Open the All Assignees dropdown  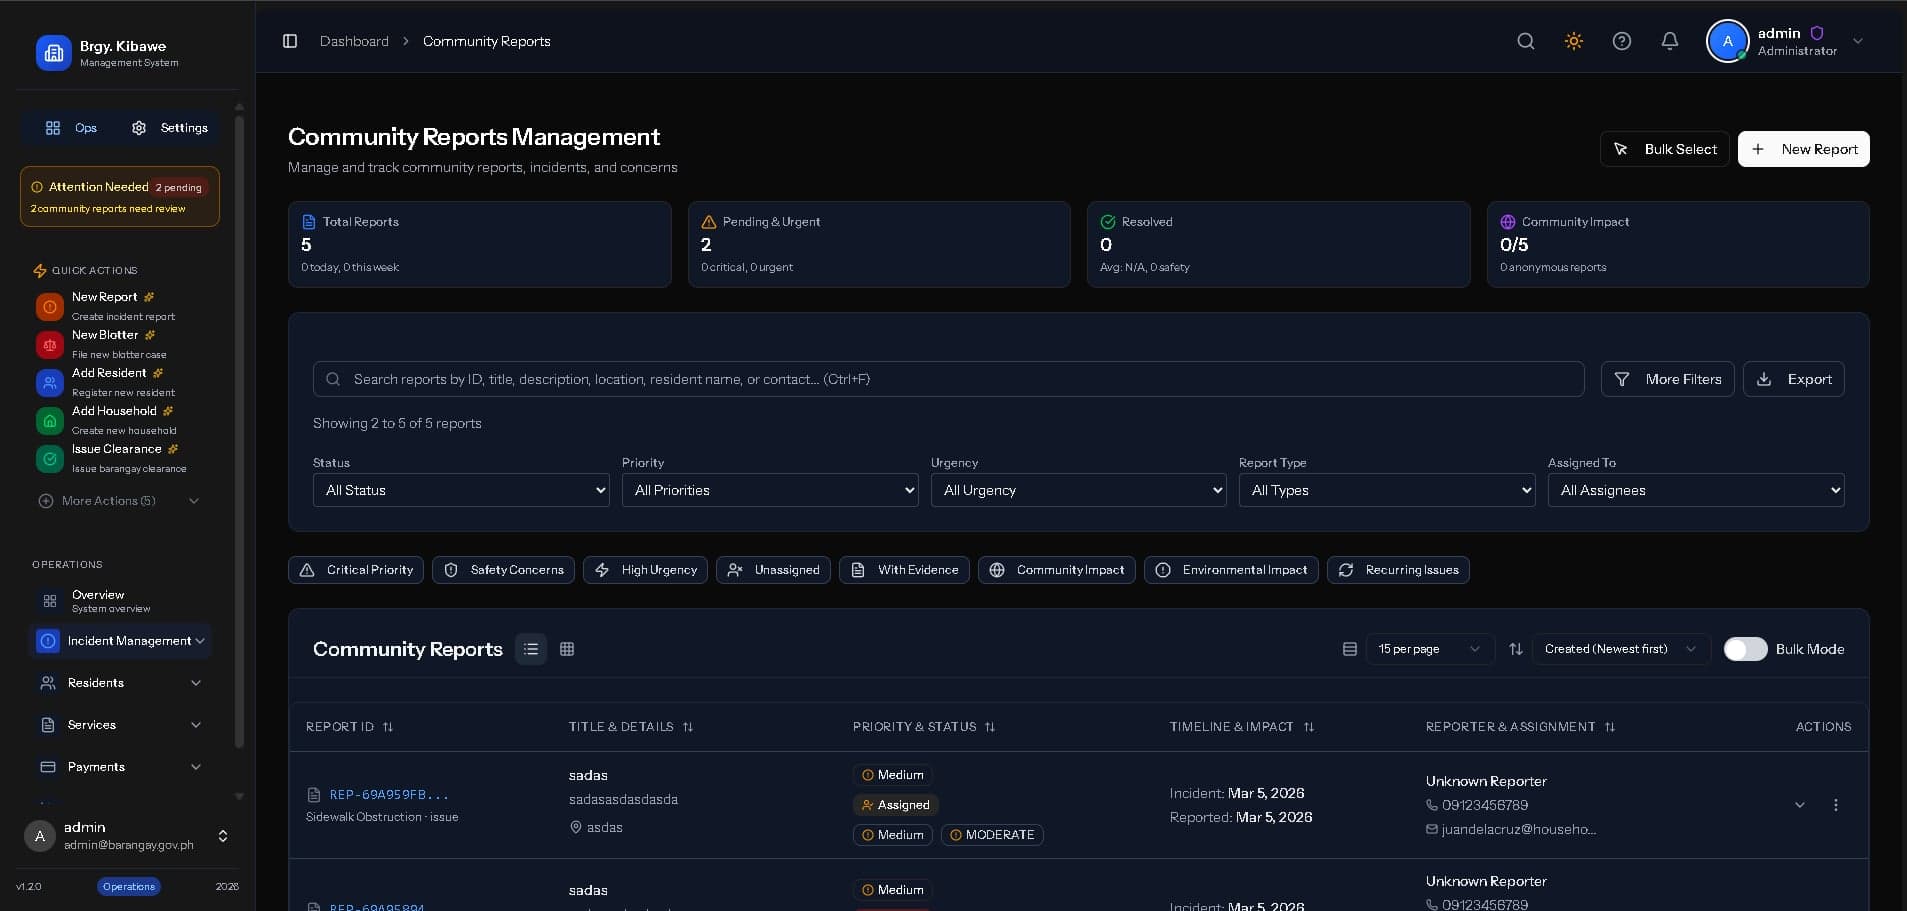point(1696,490)
